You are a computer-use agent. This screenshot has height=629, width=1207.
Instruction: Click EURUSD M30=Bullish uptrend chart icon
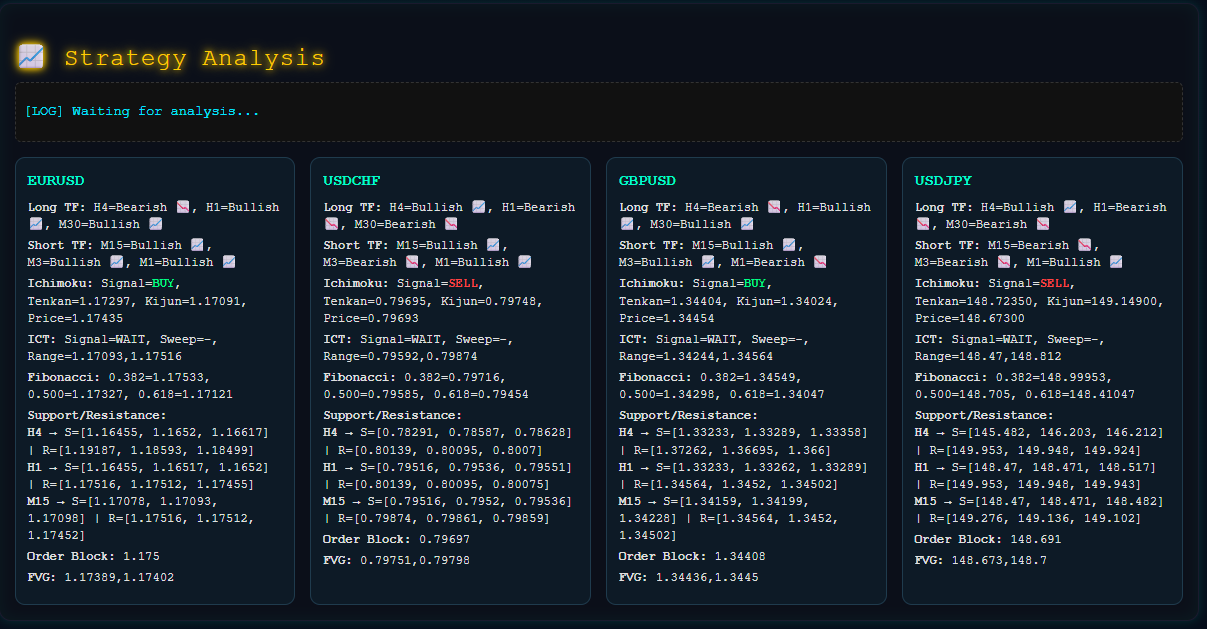155,224
